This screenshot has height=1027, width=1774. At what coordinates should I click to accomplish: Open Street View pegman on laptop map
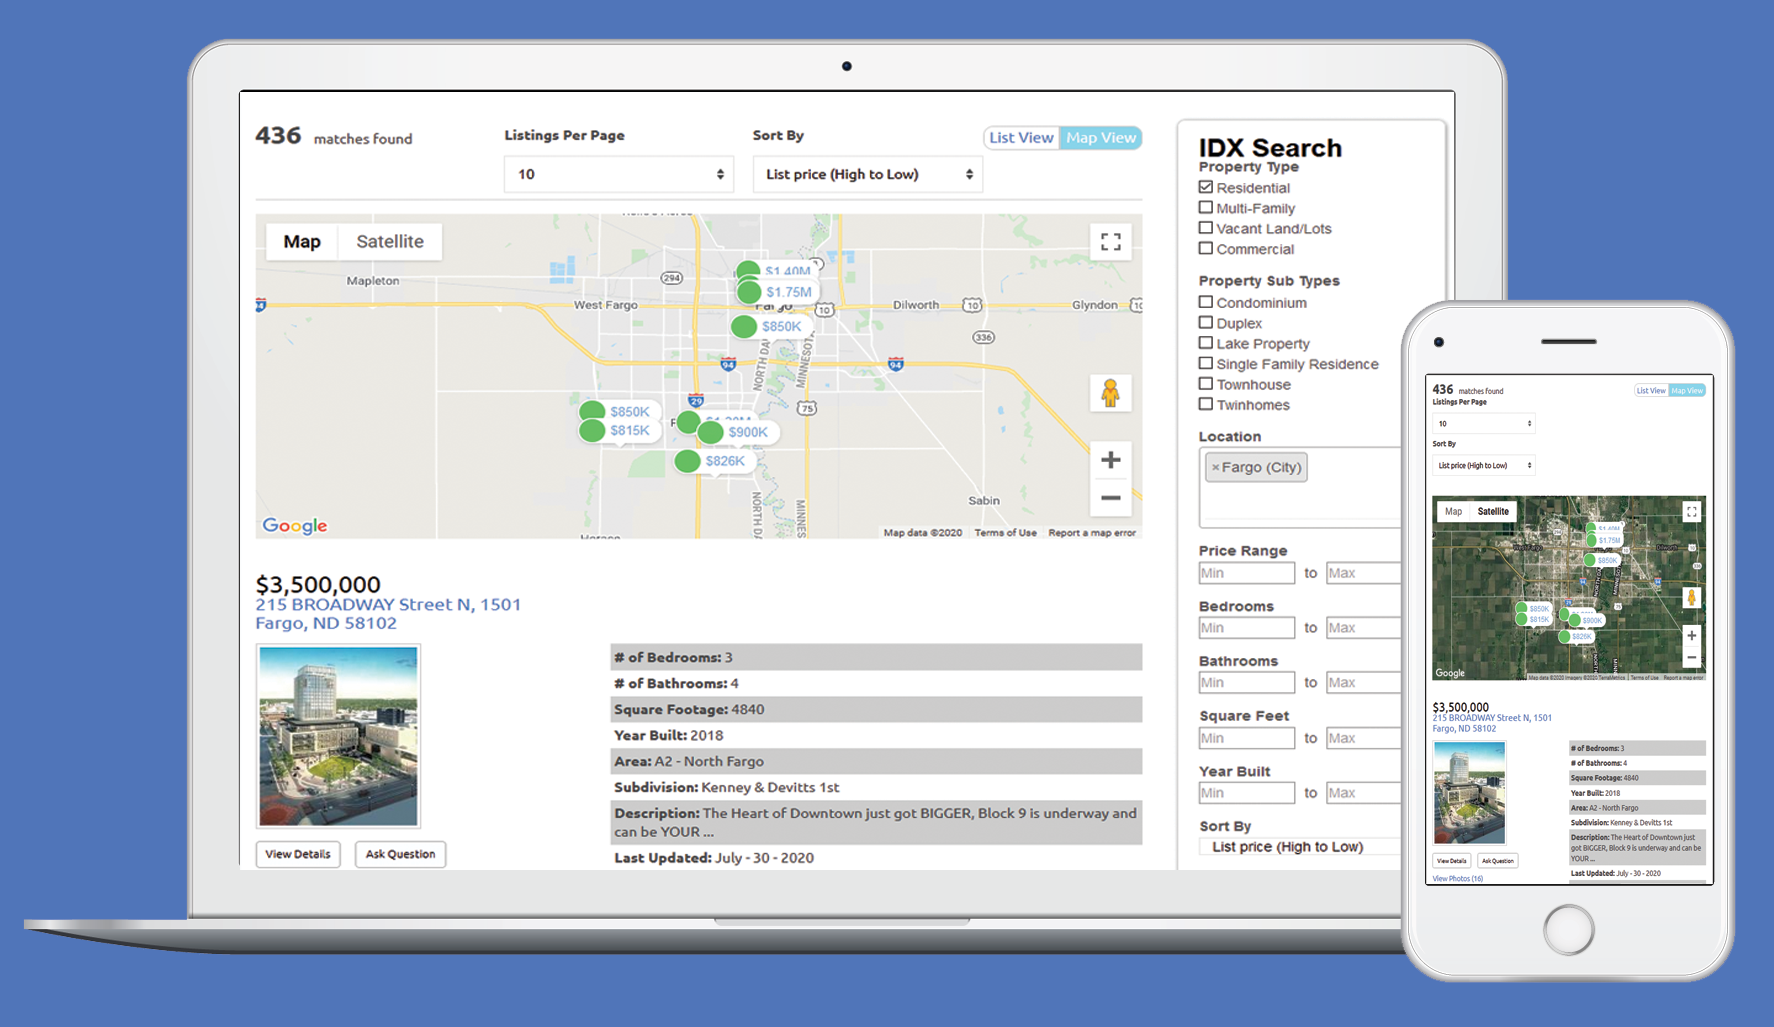1110,393
